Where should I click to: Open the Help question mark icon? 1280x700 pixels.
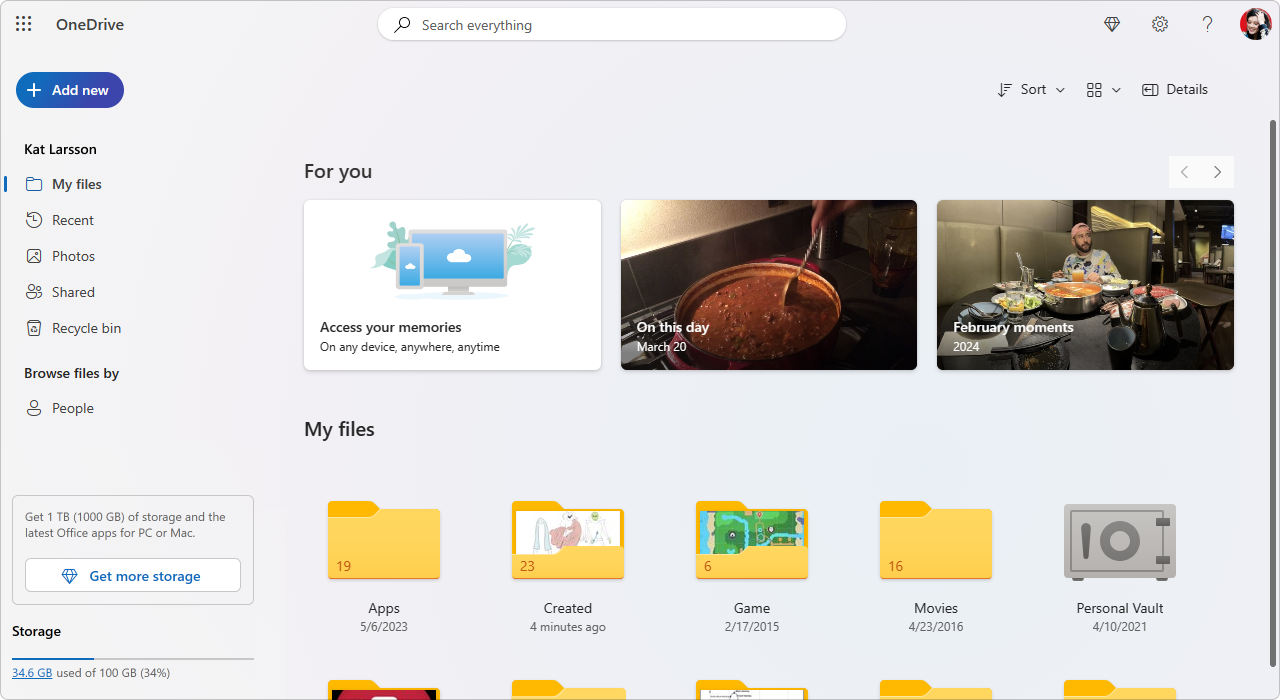[1207, 24]
